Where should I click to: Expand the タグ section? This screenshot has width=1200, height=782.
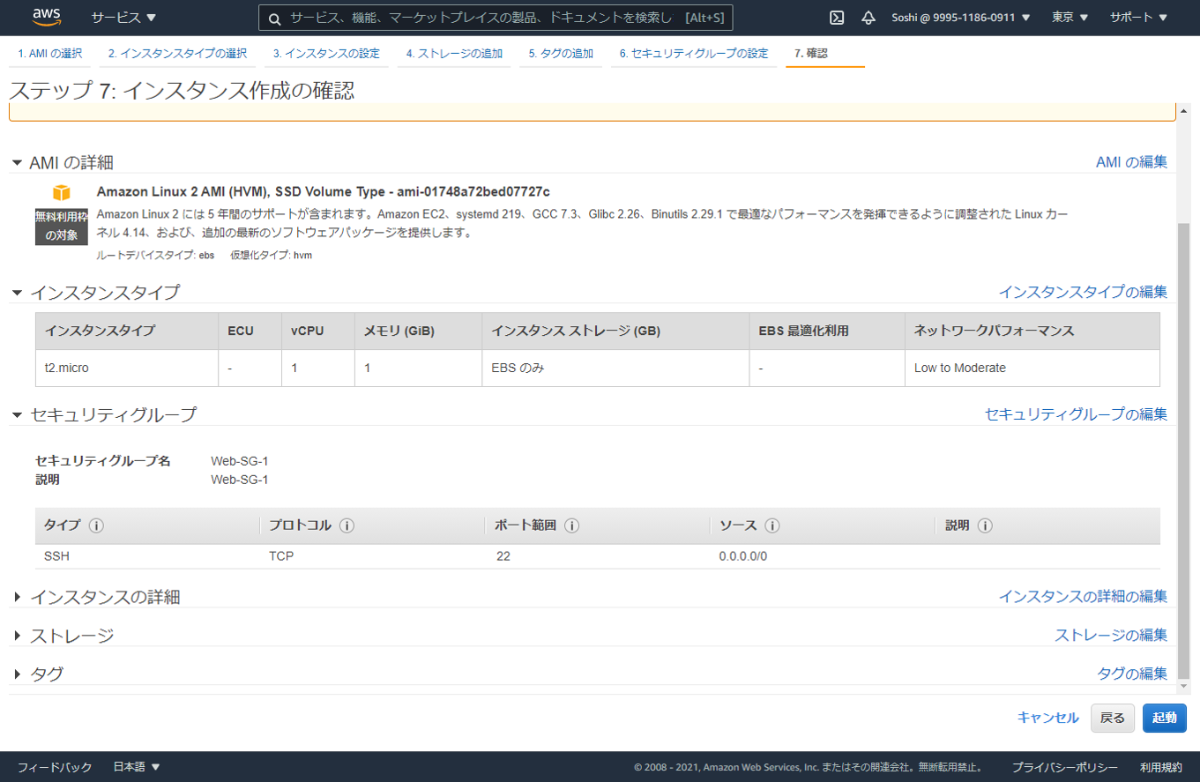pyautogui.click(x=17, y=674)
